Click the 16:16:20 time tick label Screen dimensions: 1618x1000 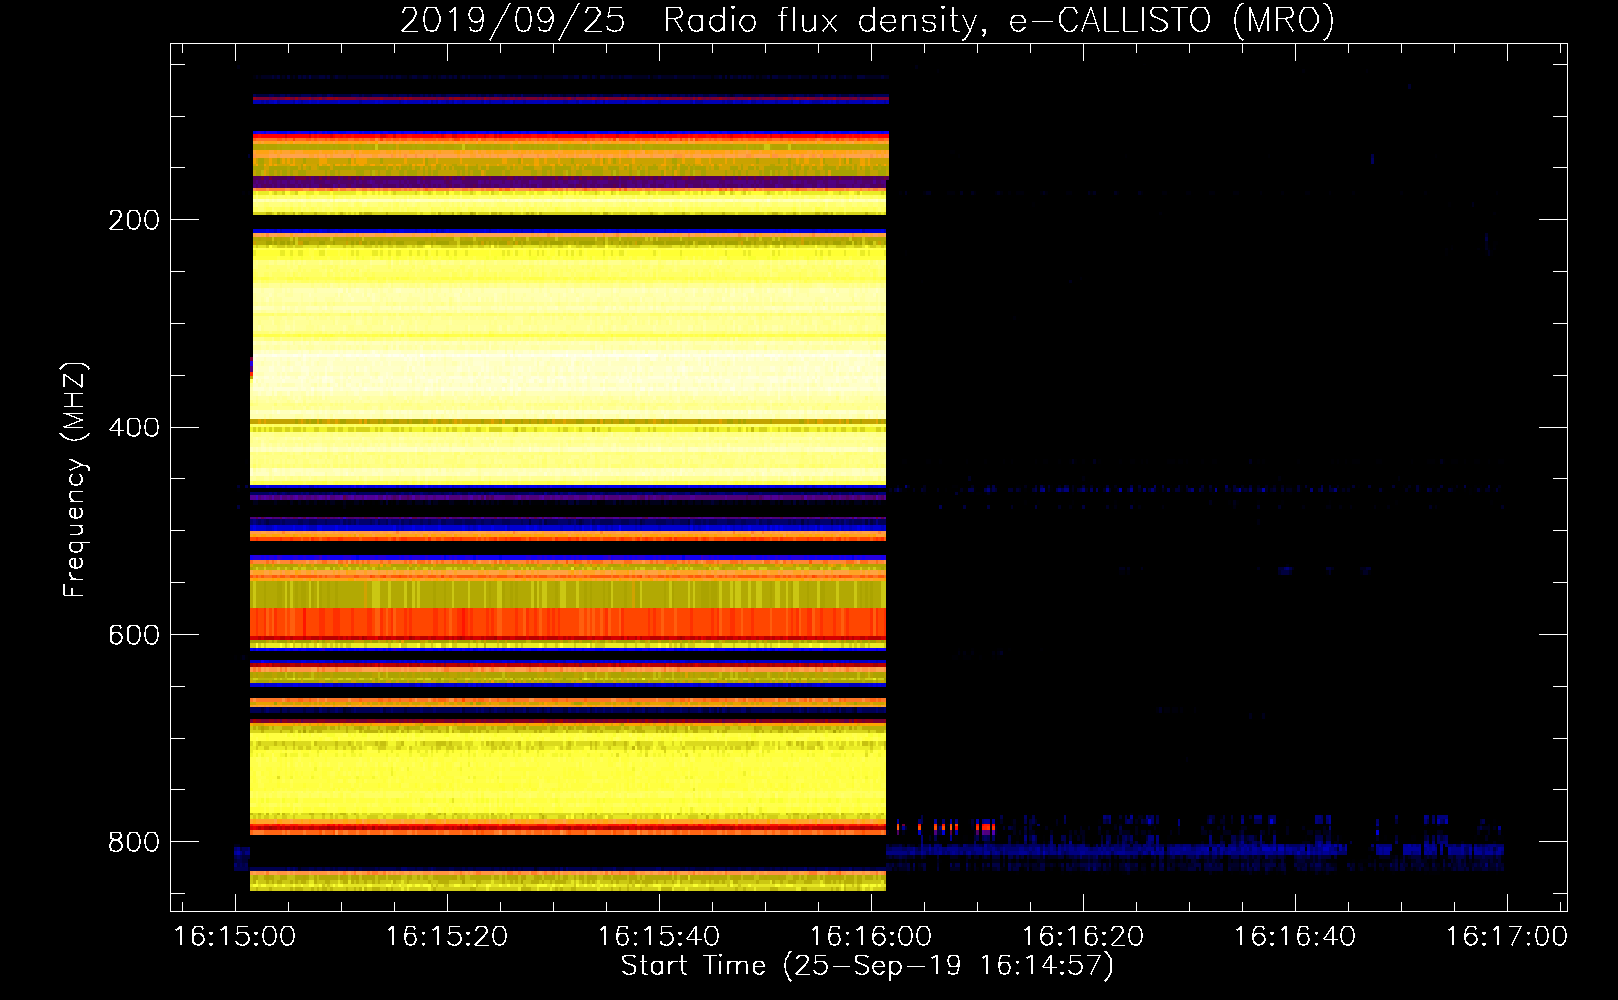[x=1083, y=937]
